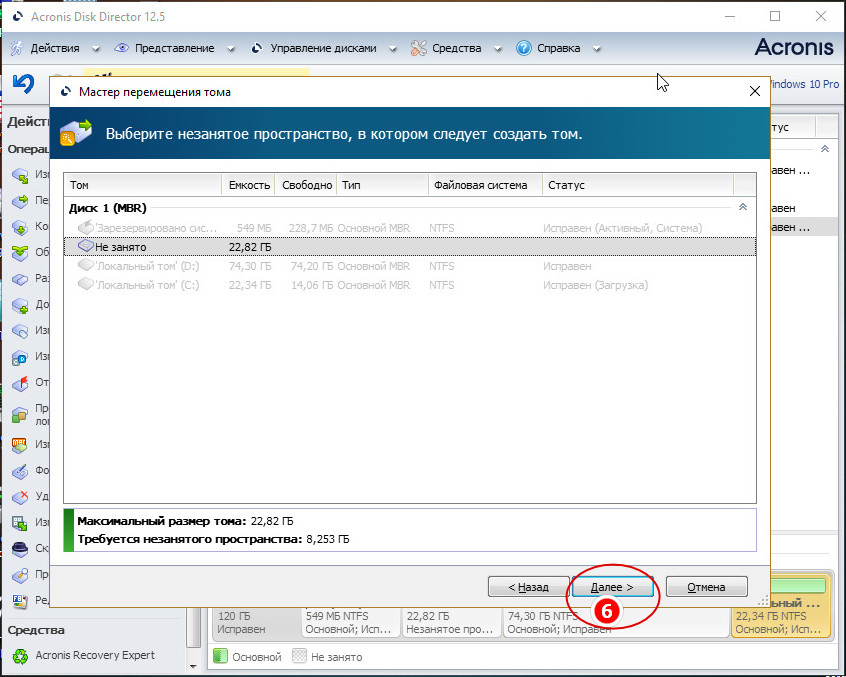Select the Browse files icon in sidebar

pos(20,575)
